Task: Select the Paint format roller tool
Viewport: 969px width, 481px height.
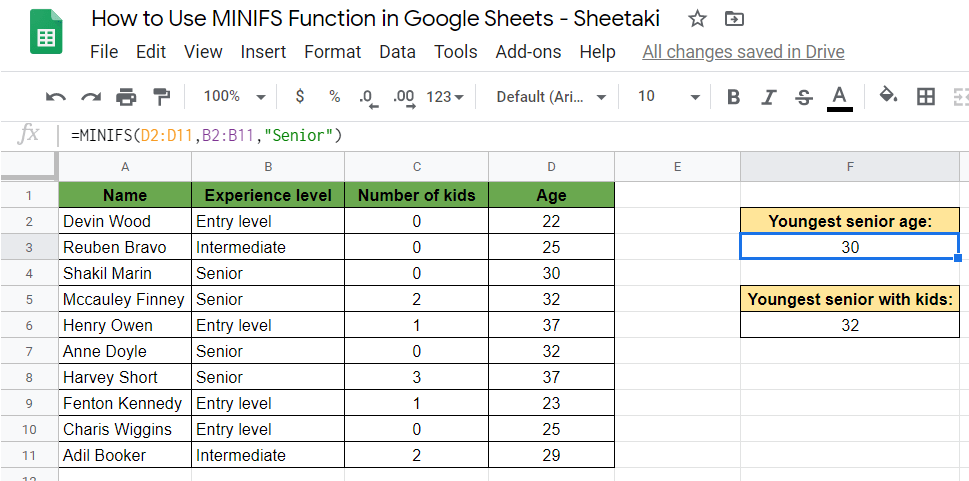Action: tap(161, 97)
